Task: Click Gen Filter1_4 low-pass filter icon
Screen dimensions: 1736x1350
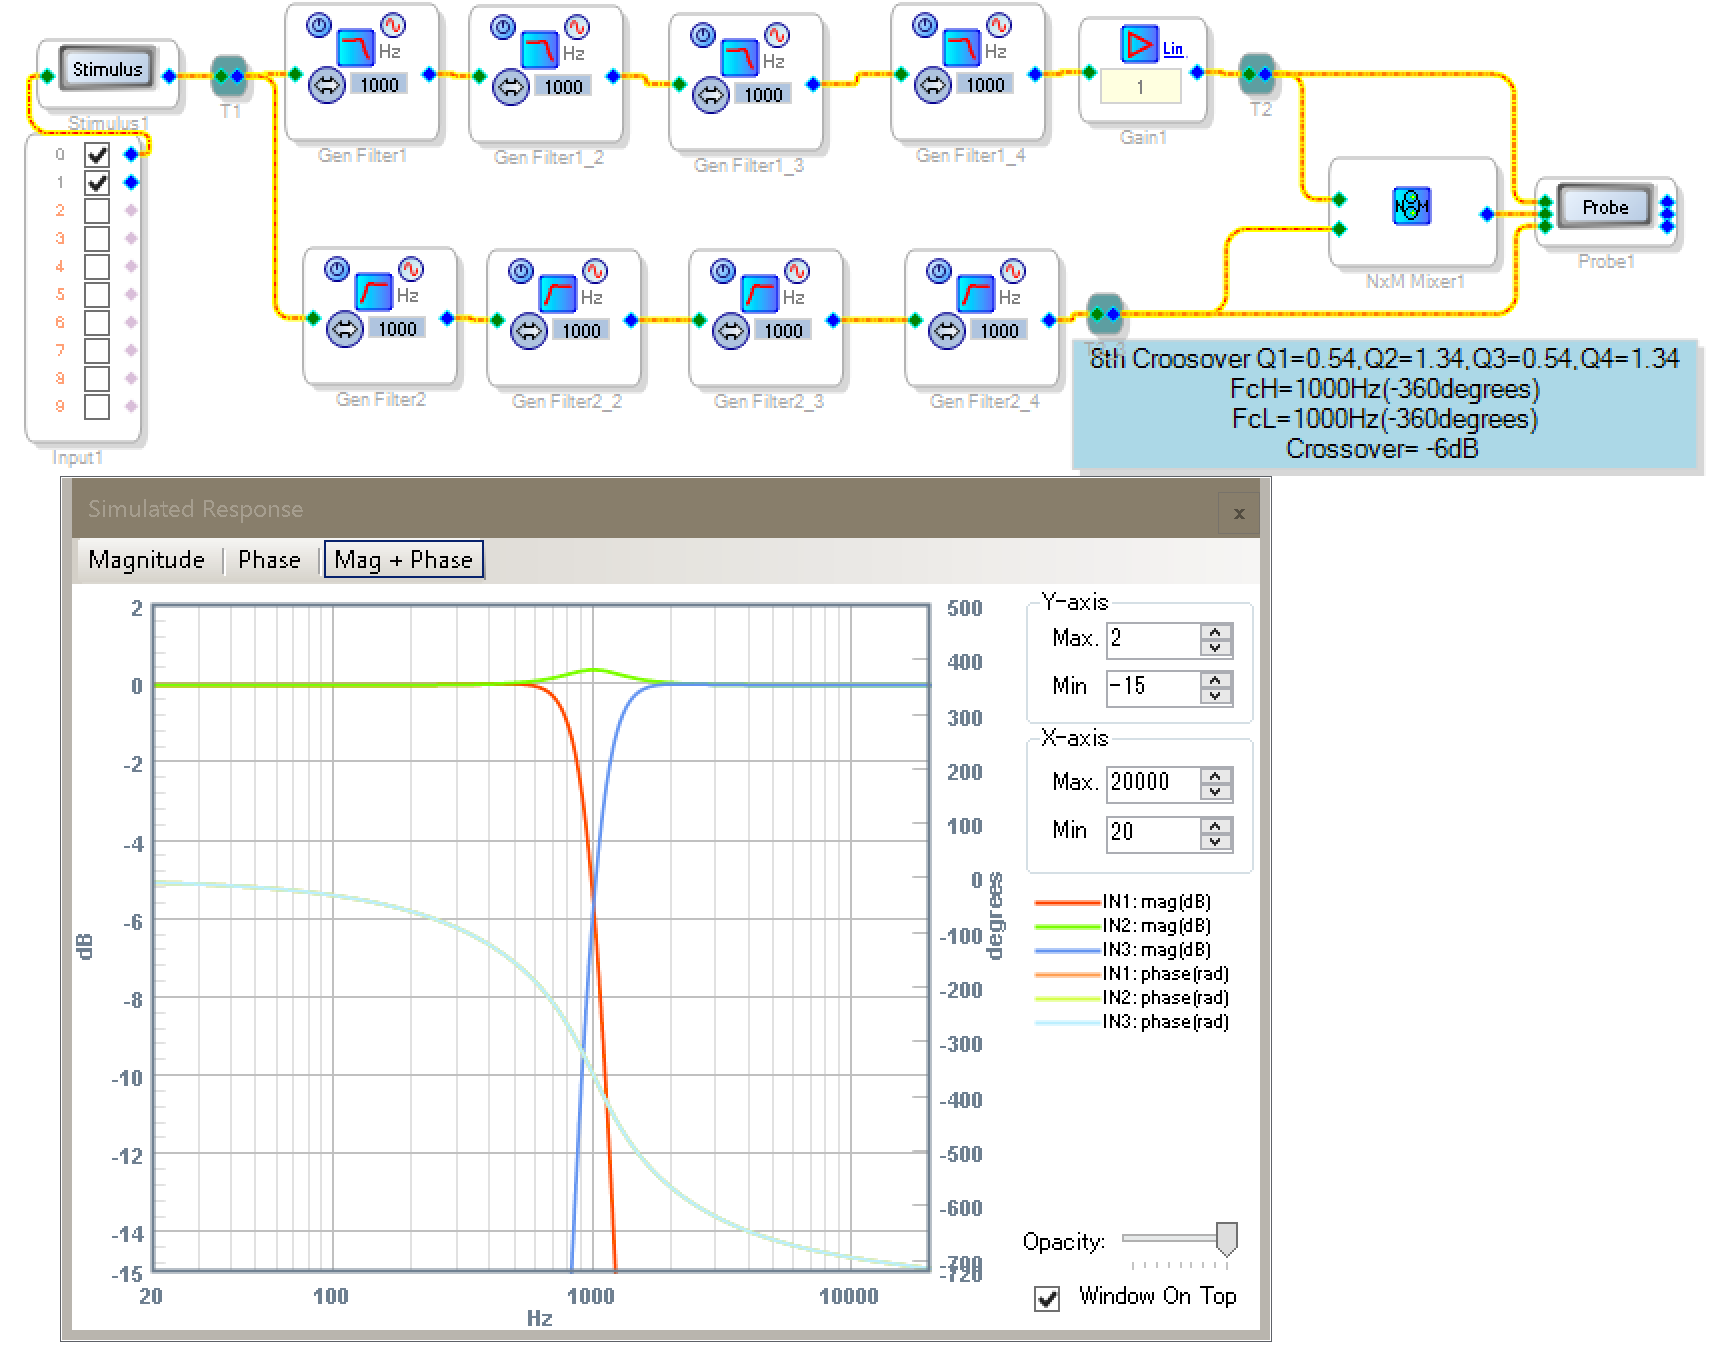Action: click(962, 47)
